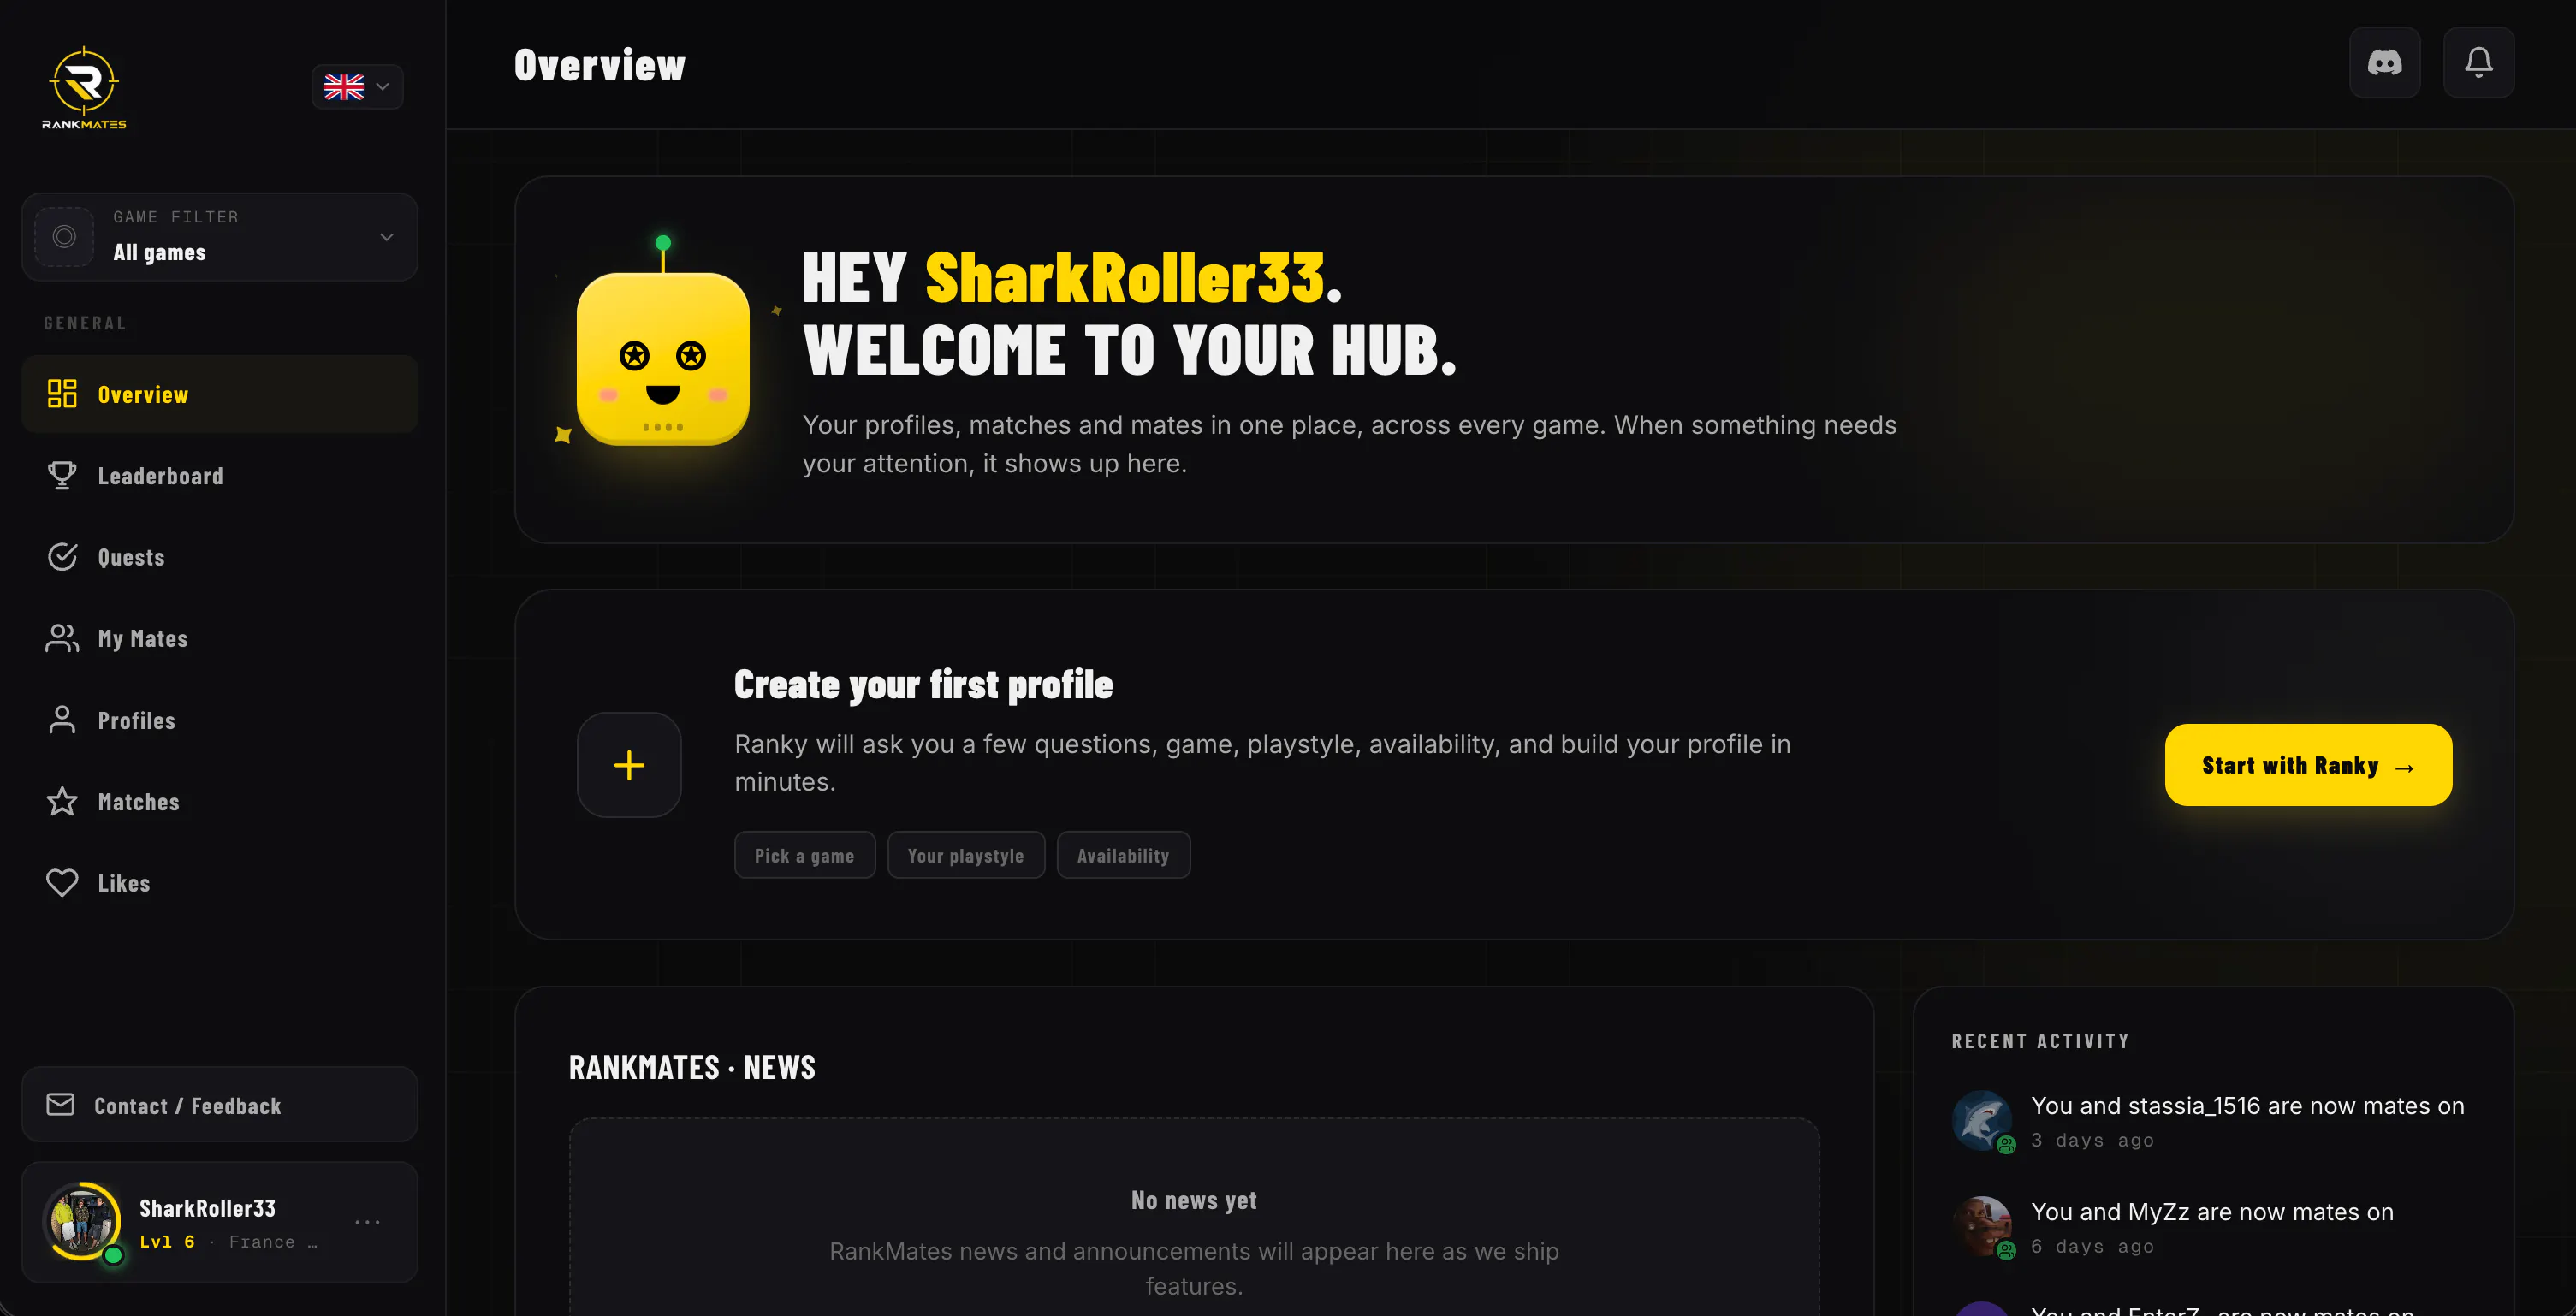This screenshot has height=1316, width=2576.
Task: Click the 6 days ago timestamp
Action: pyautogui.click(x=2092, y=1246)
